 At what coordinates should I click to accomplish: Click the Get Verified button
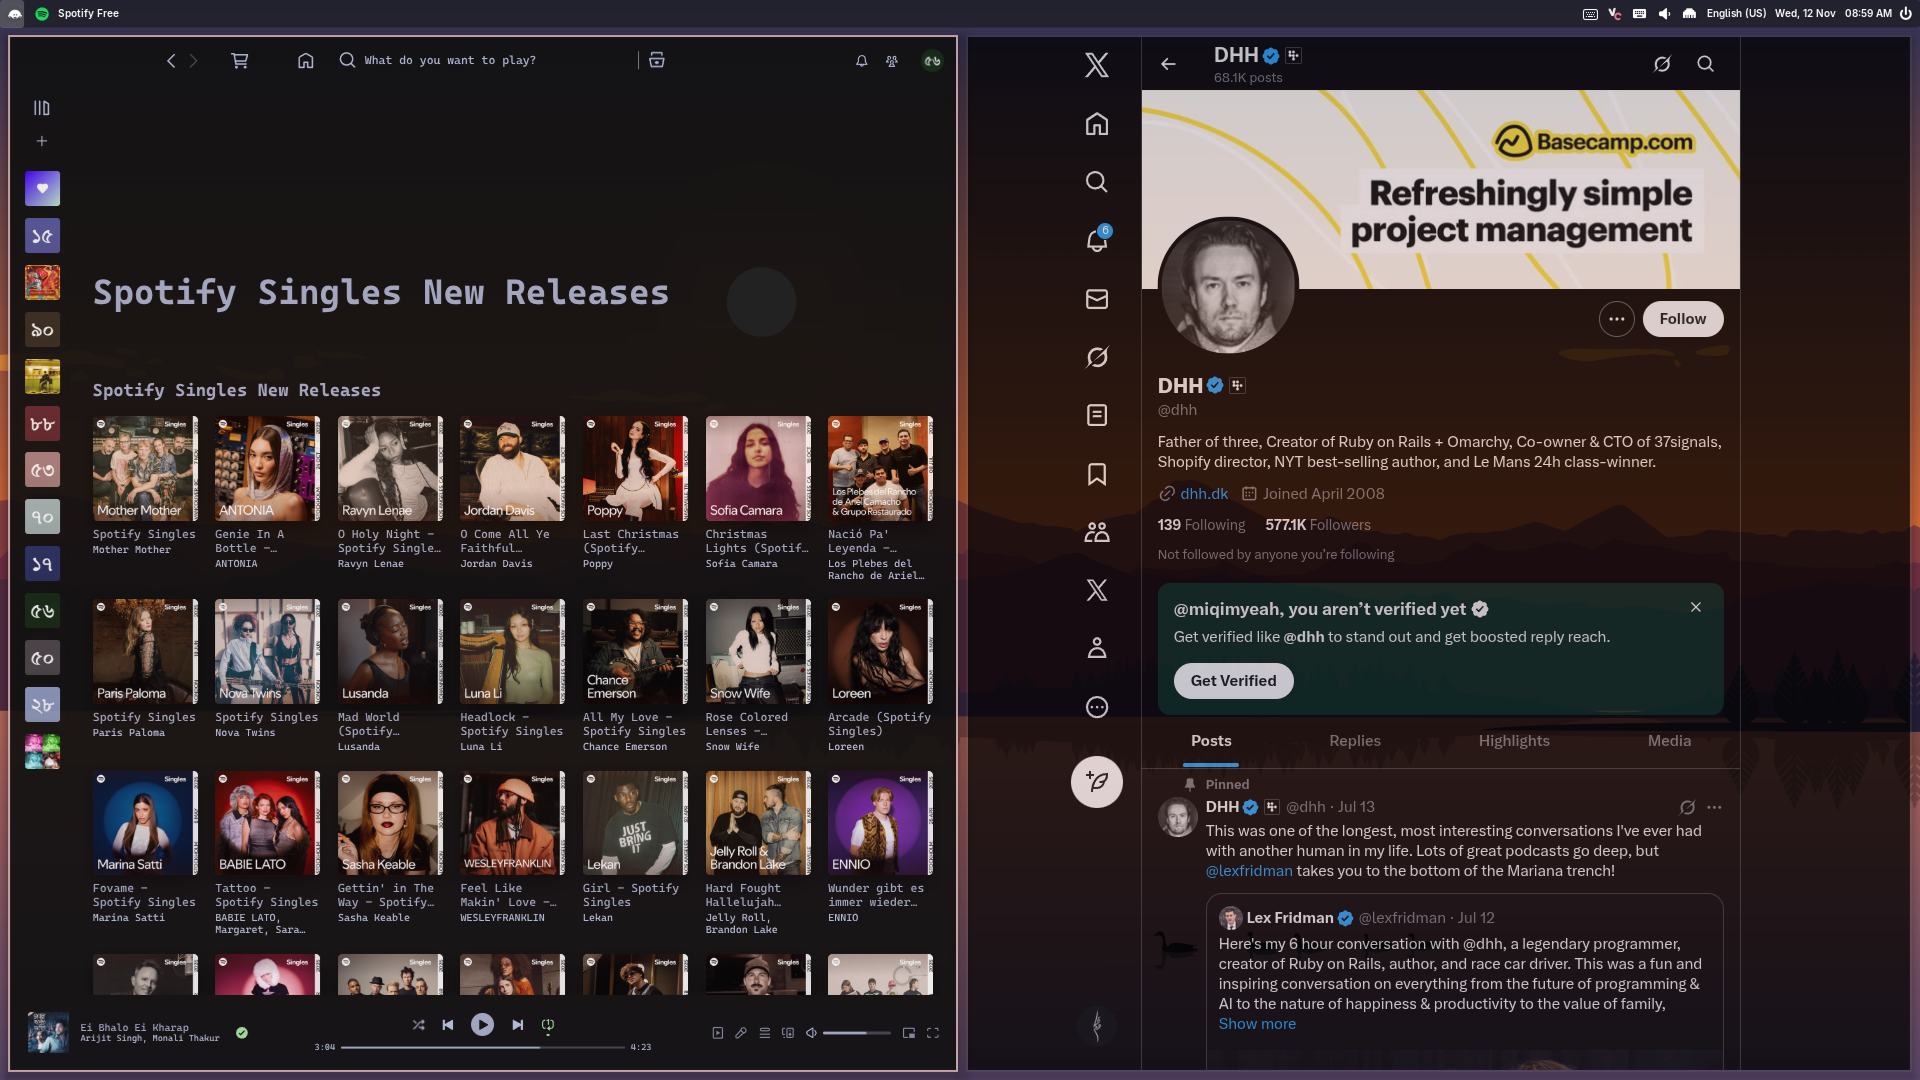pos(1233,681)
